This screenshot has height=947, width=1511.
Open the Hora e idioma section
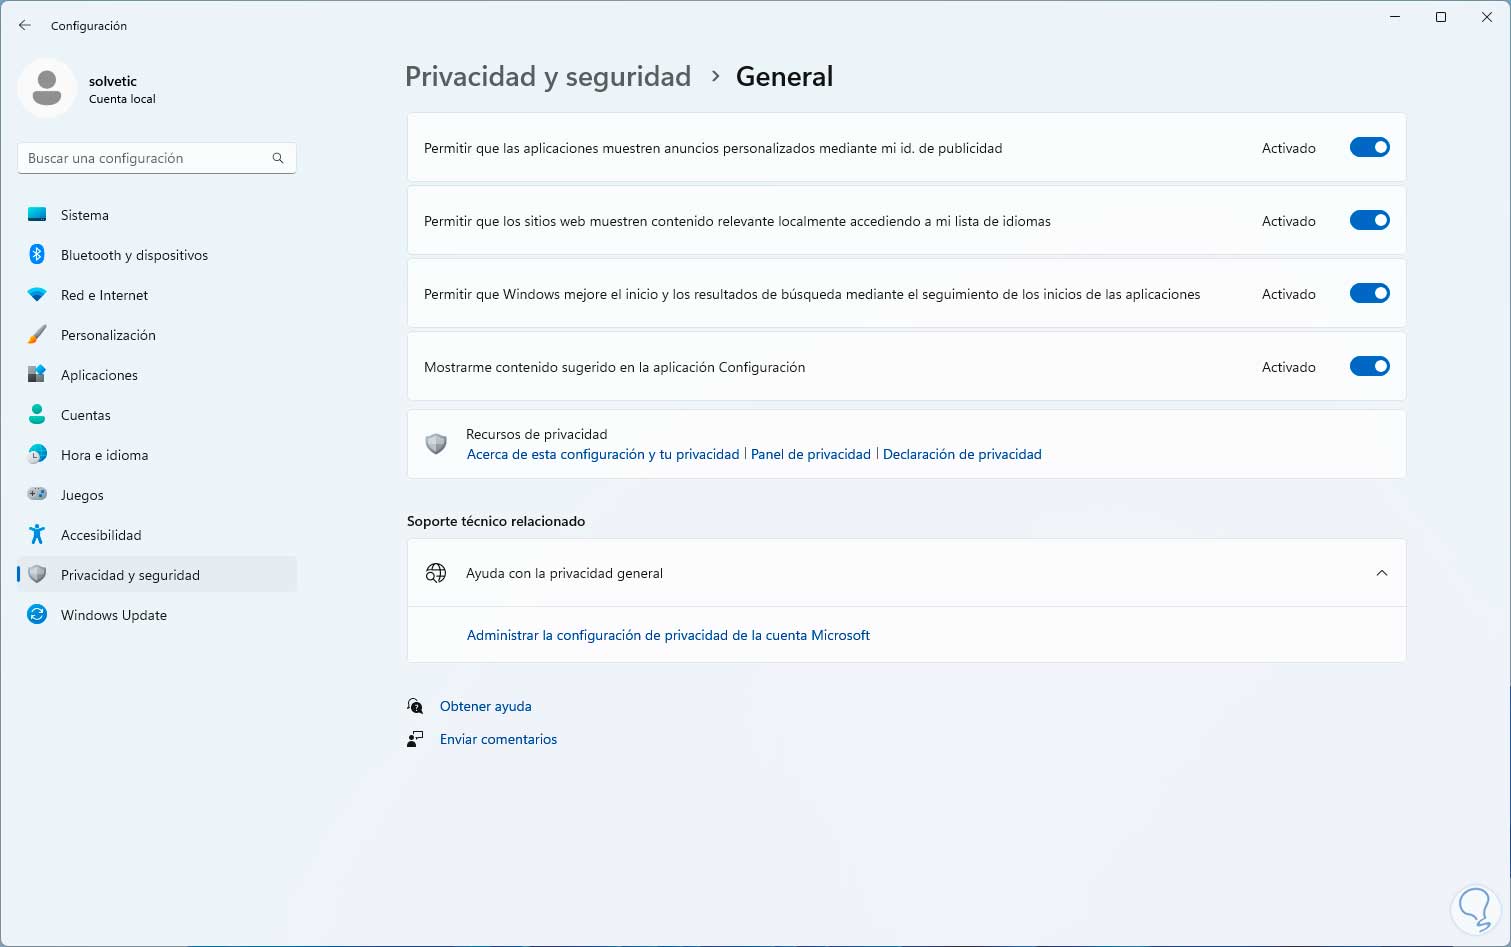click(x=104, y=455)
